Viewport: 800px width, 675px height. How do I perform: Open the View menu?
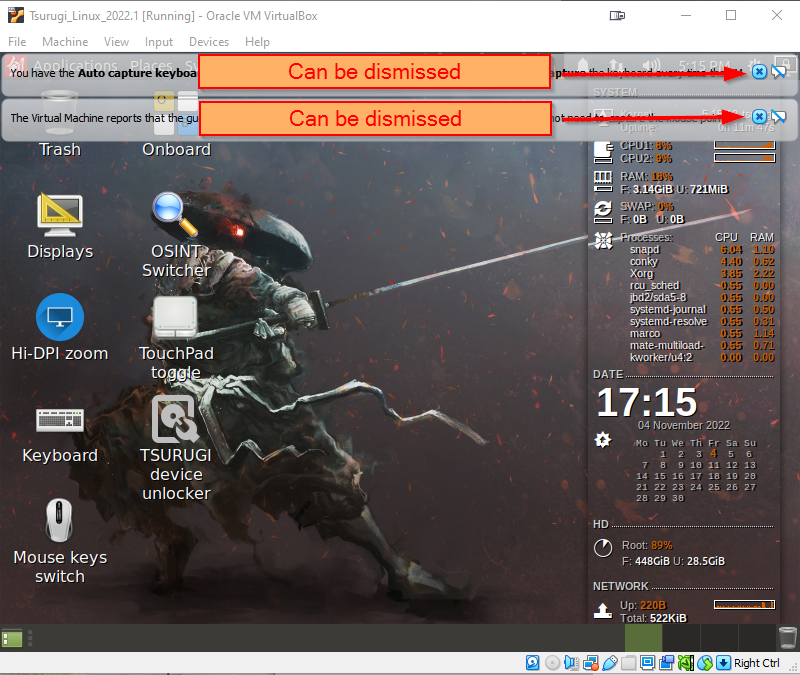pyautogui.click(x=116, y=42)
